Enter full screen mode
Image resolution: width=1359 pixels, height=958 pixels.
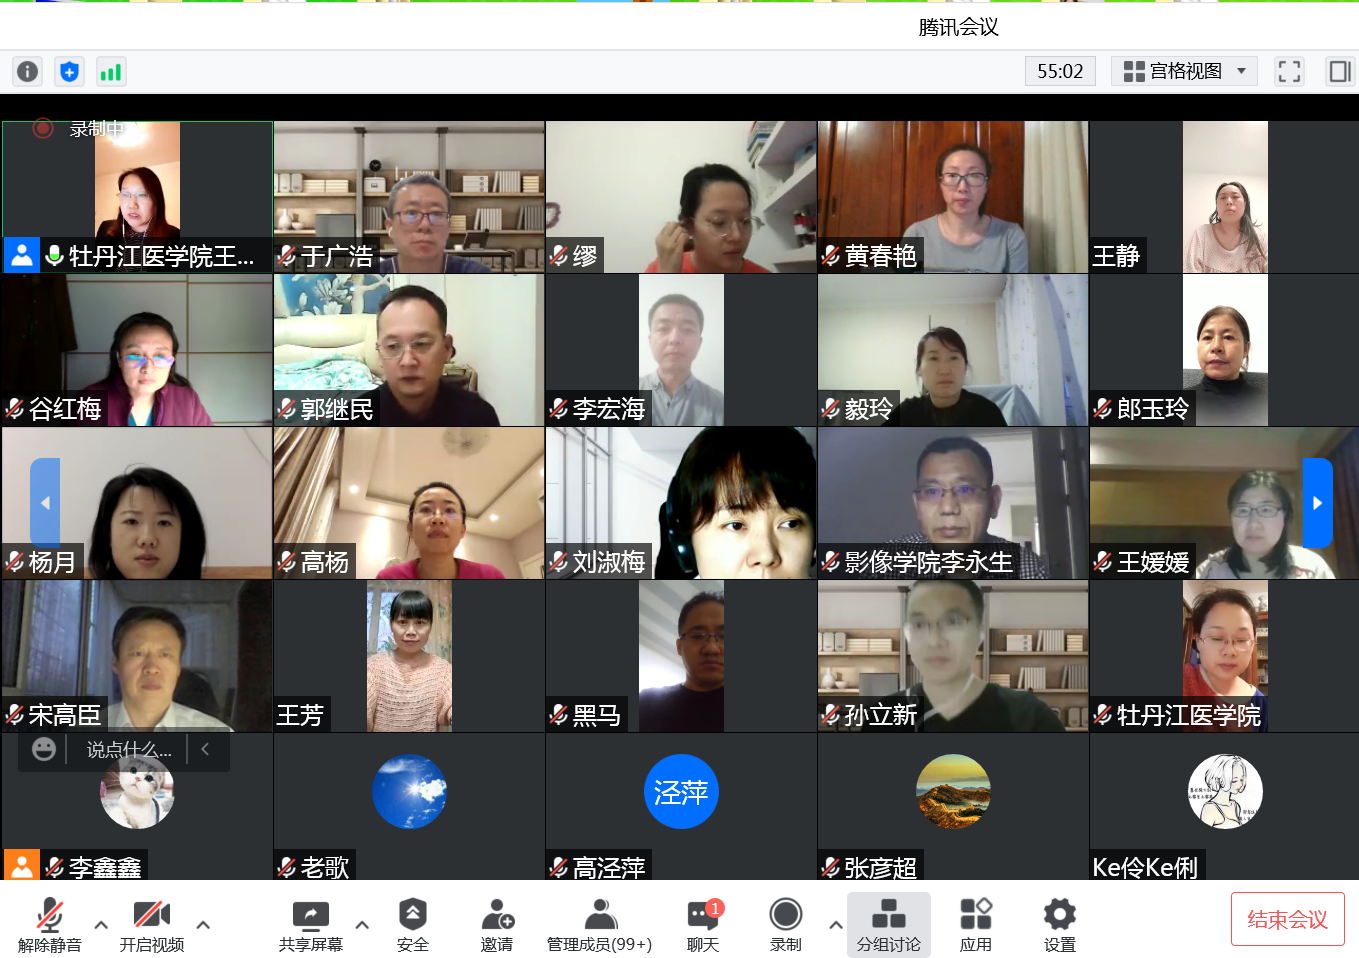(1289, 71)
